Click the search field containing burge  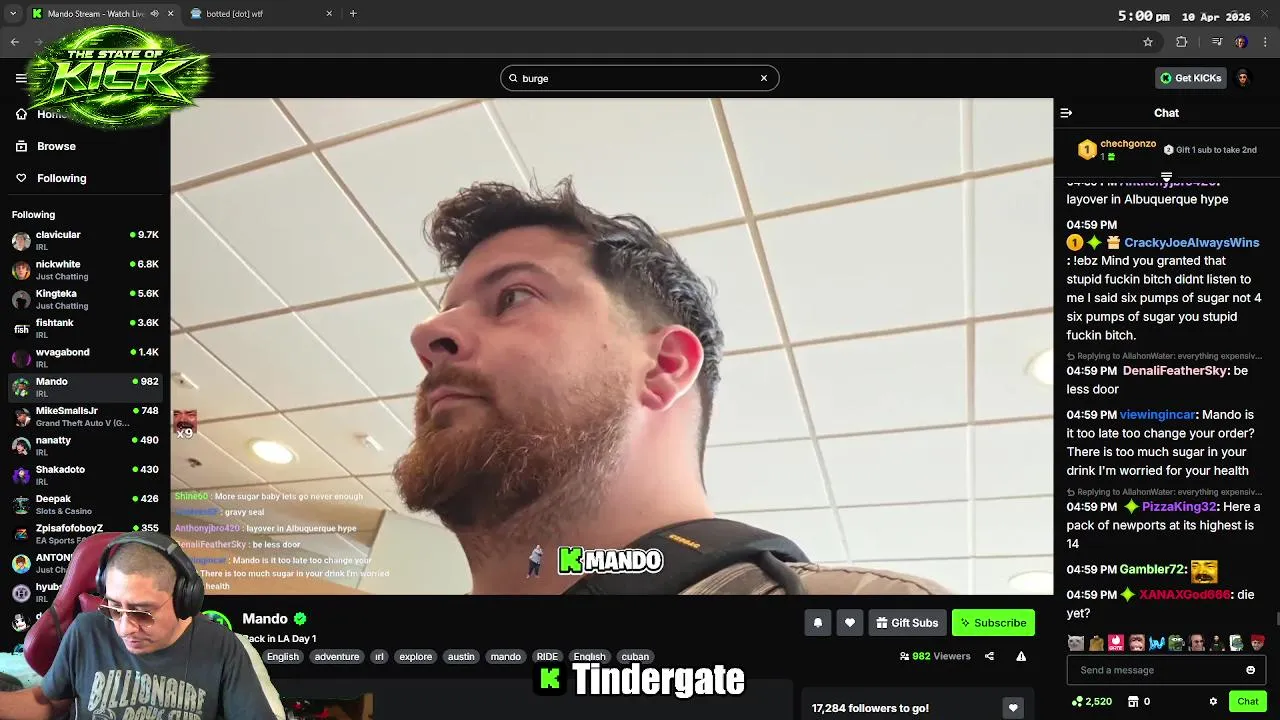click(640, 78)
